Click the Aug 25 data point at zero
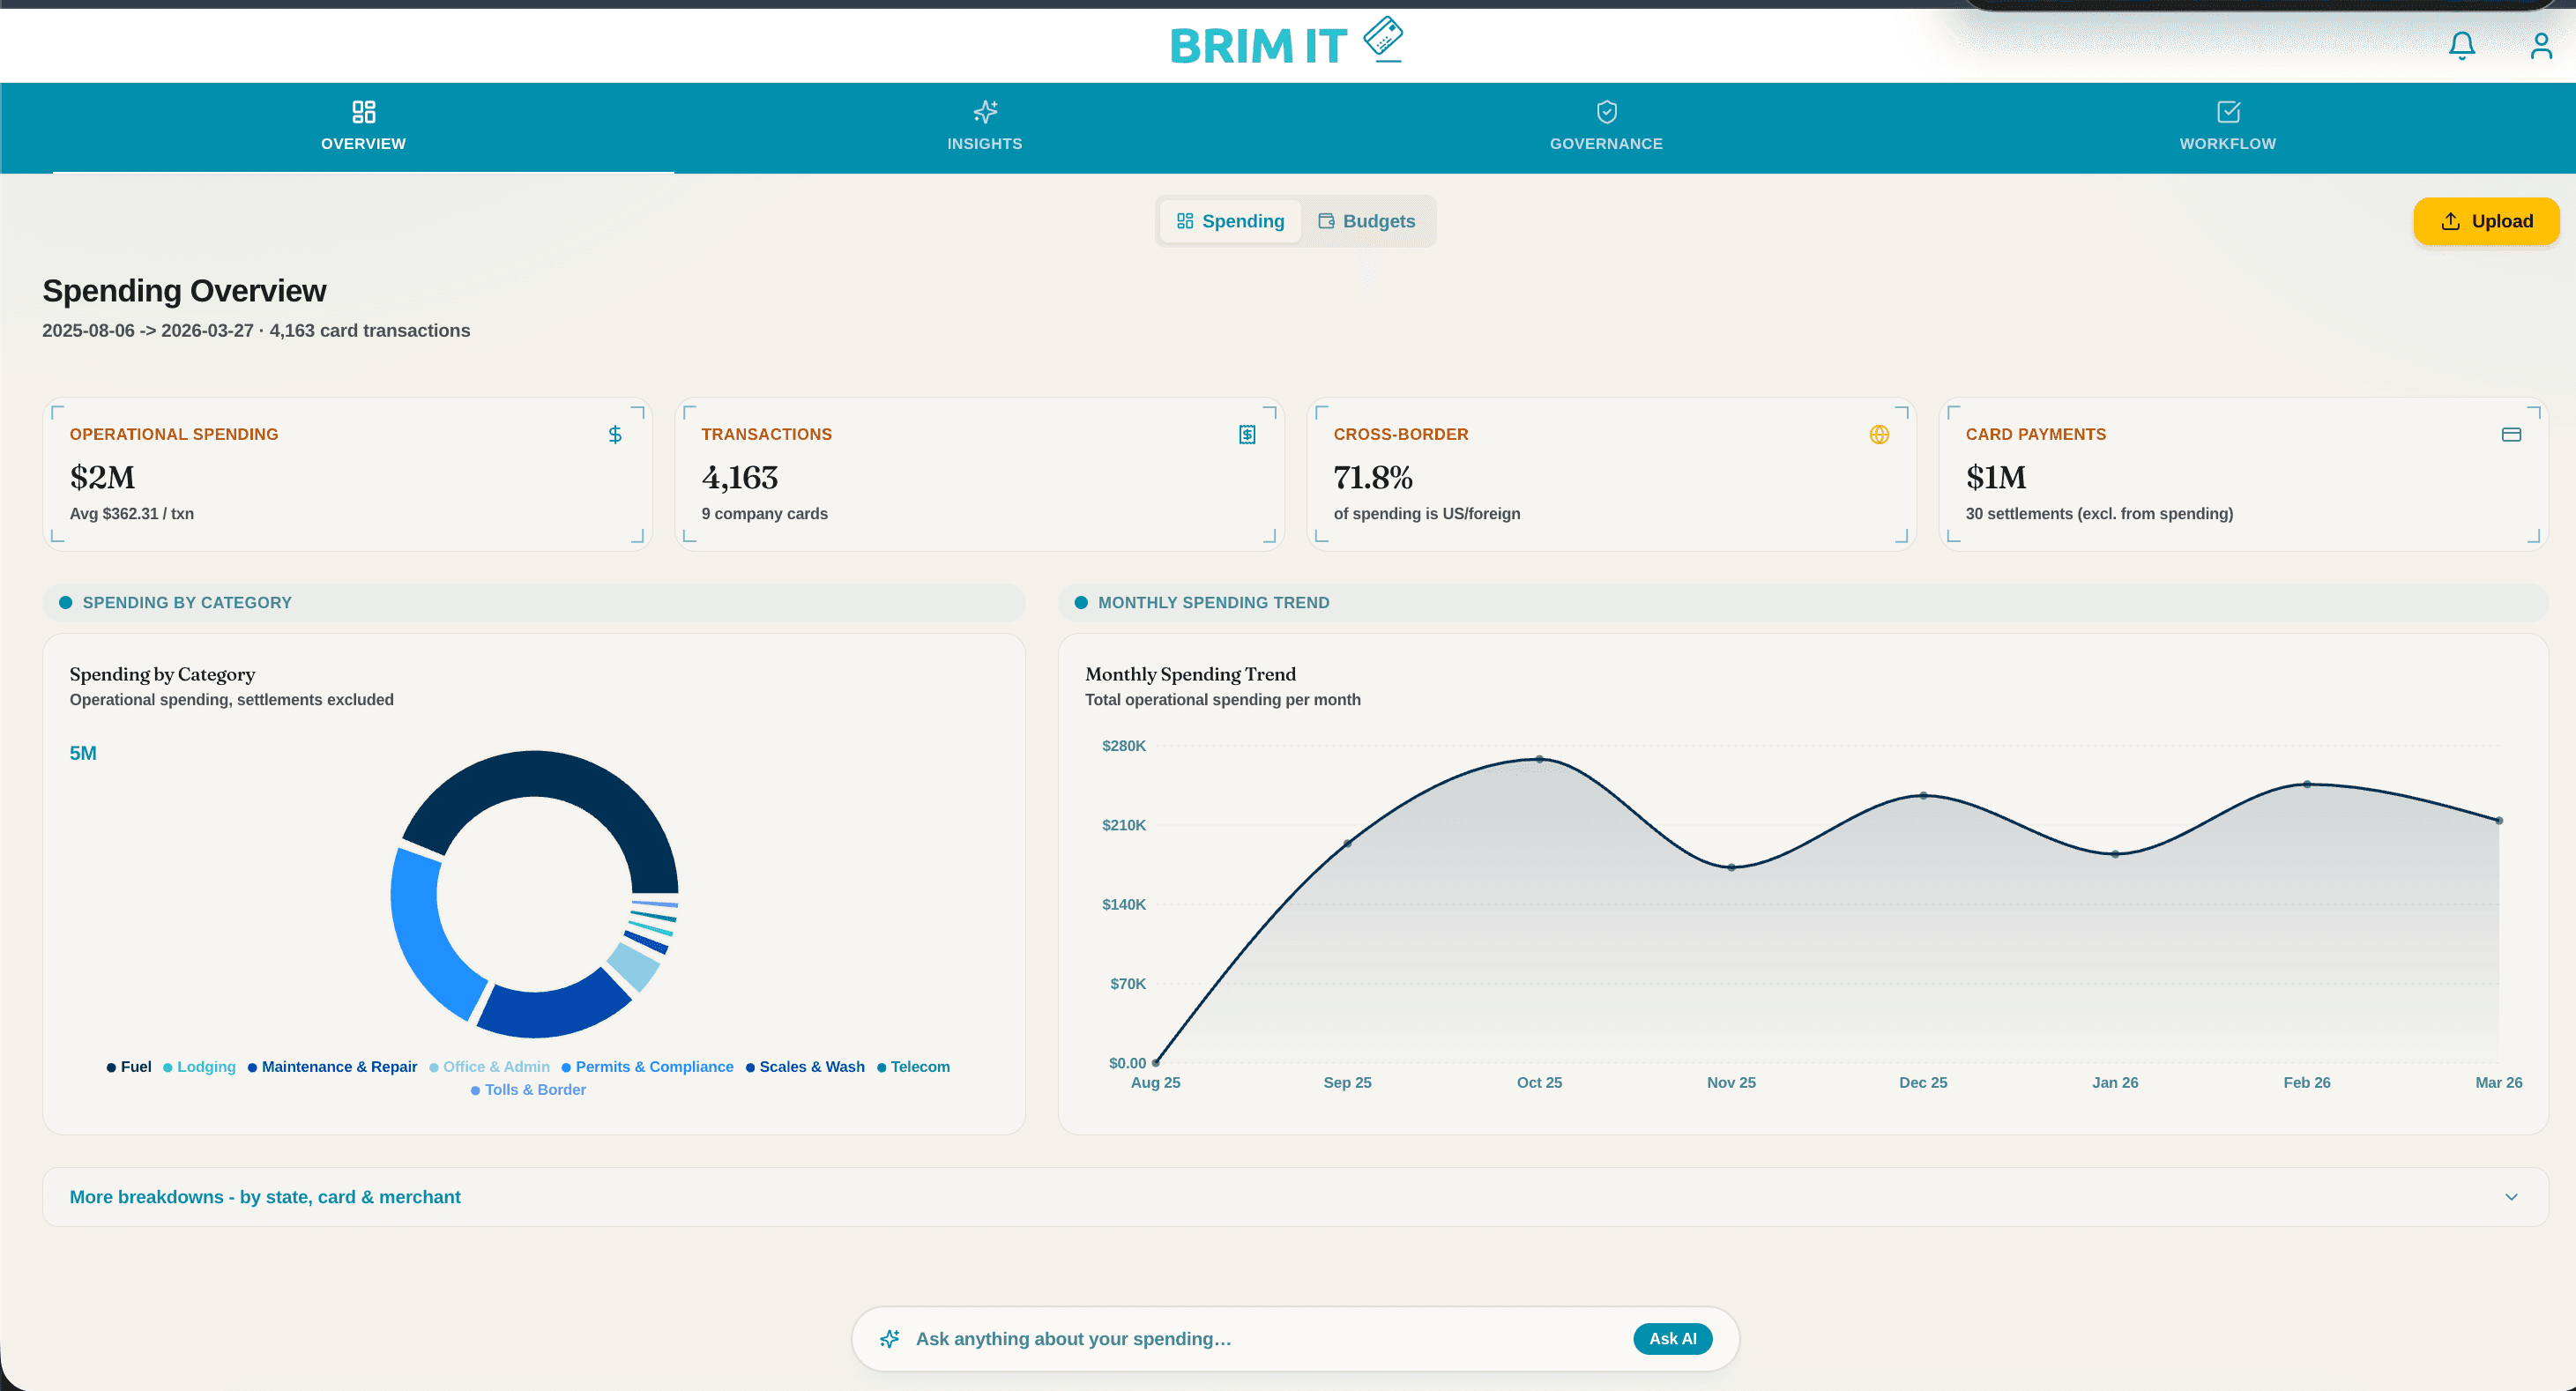This screenshot has height=1391, width=2576. click(1155, 1062)
